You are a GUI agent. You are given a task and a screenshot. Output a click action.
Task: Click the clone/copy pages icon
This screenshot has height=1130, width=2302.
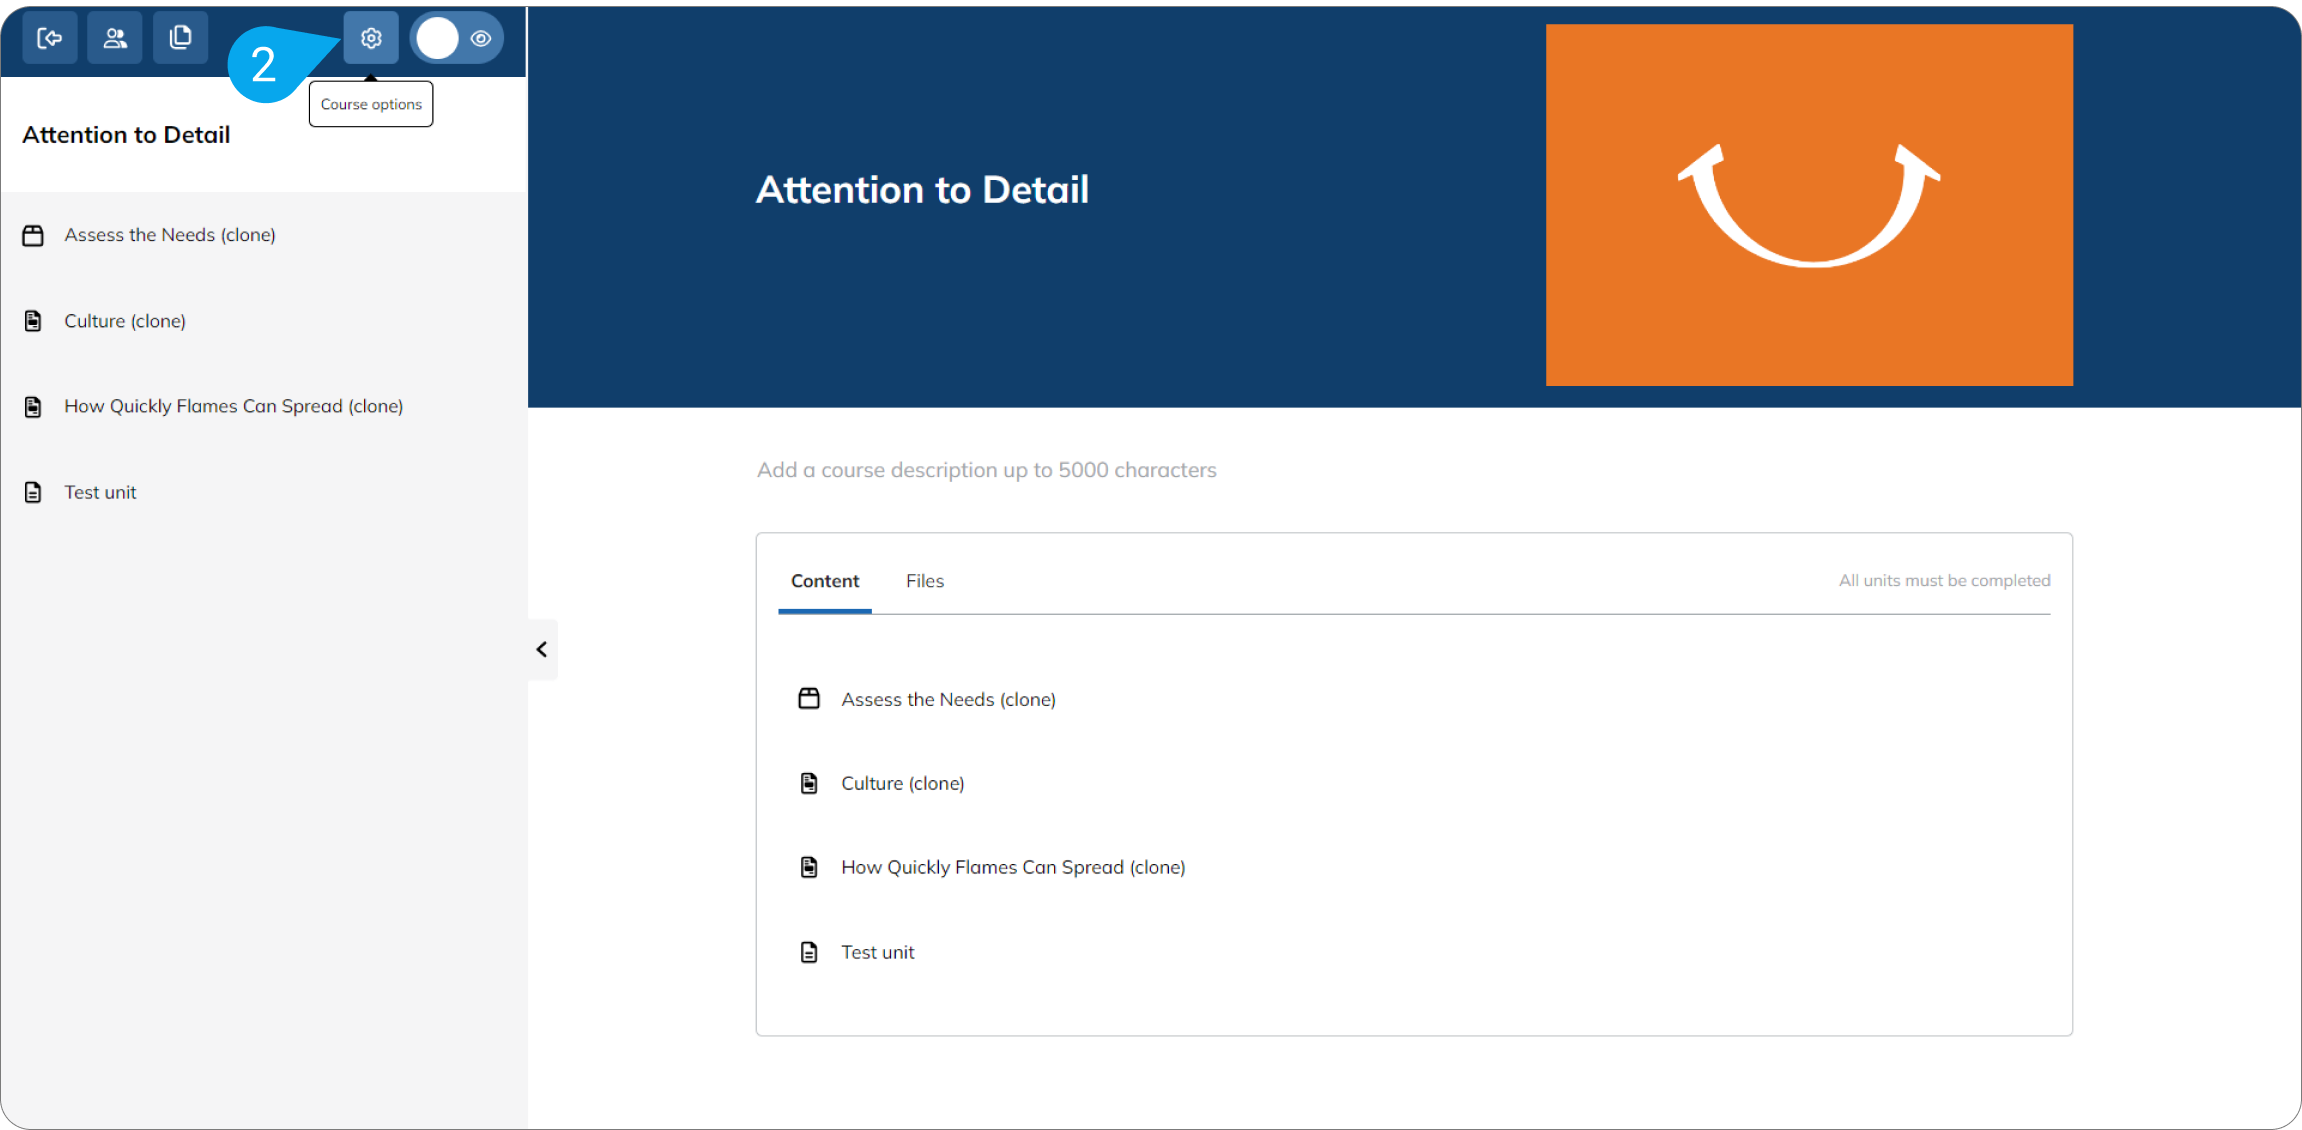180,38
